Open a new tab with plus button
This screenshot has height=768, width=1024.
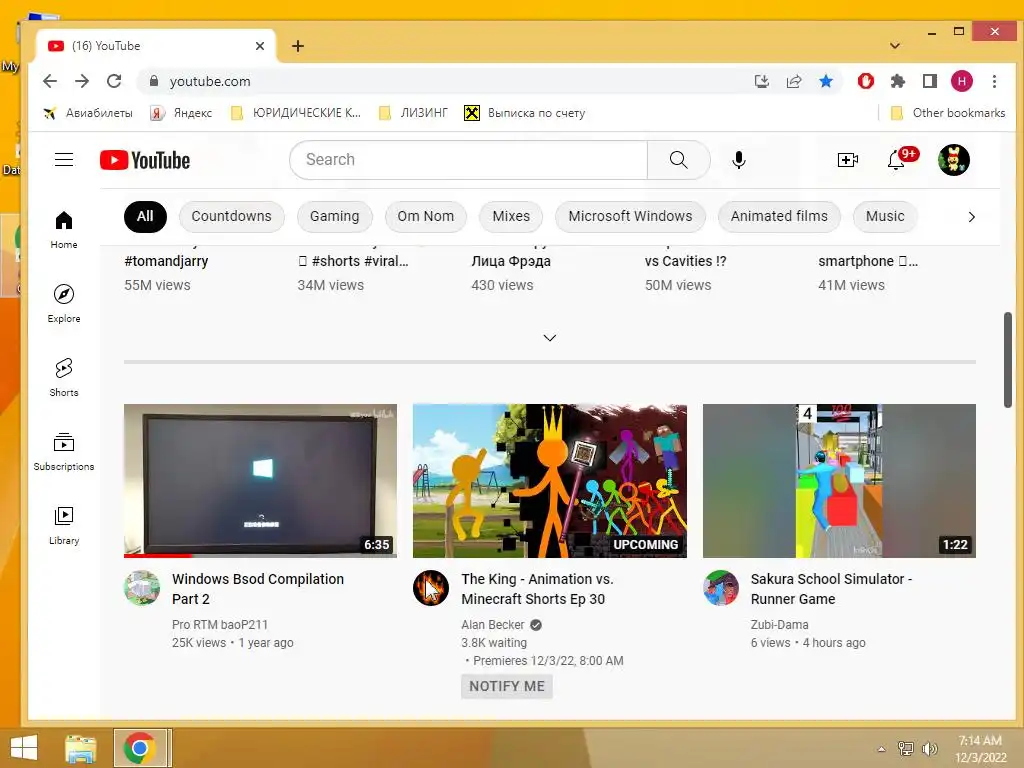tap(298, 46)
